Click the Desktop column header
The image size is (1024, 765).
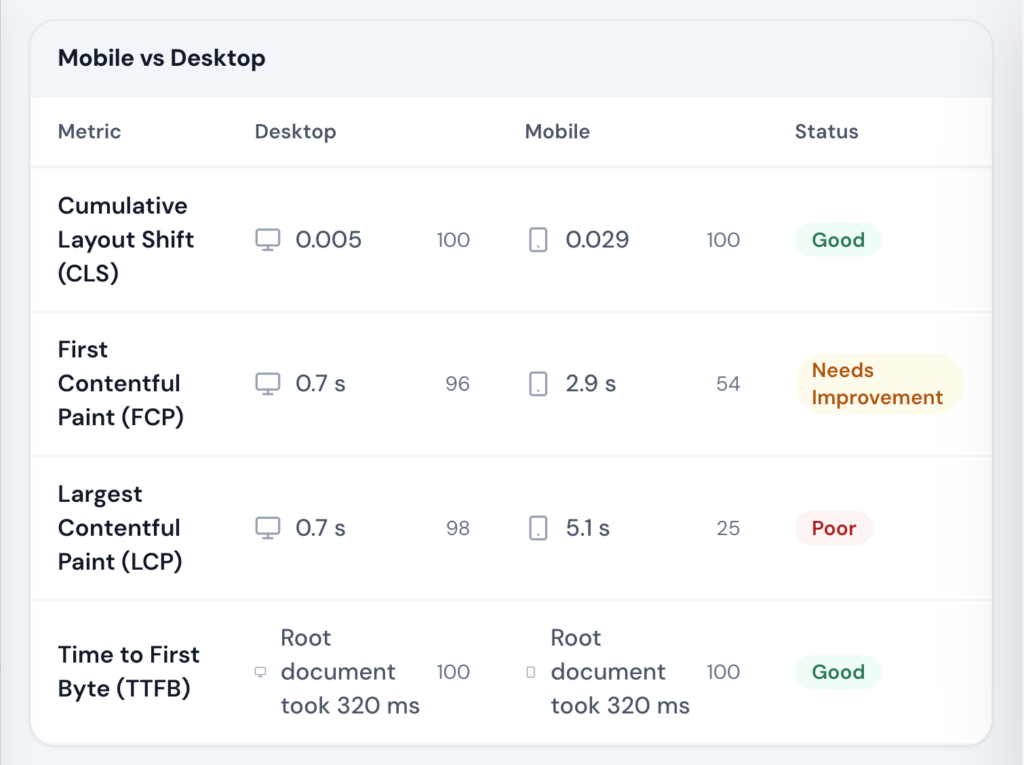pos(295,131)
